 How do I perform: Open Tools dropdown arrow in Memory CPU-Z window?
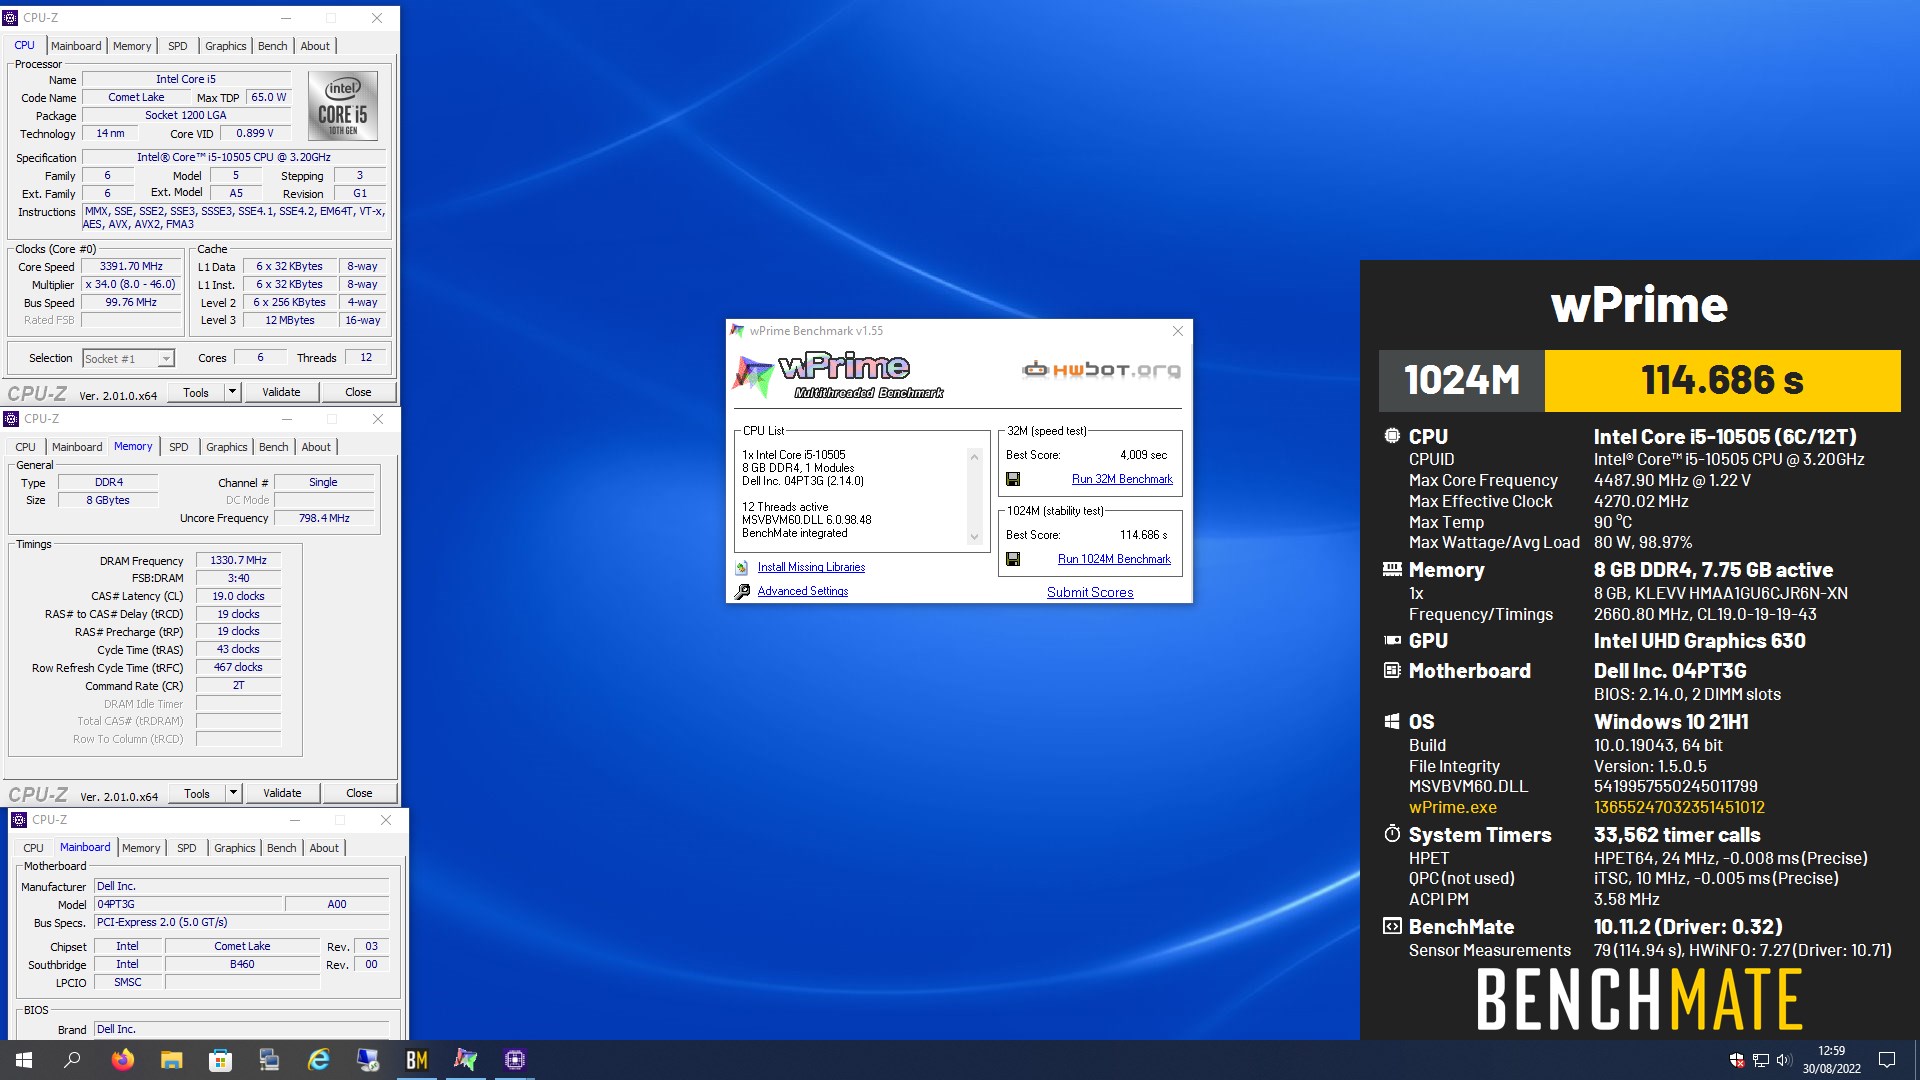tap(233, 793)
